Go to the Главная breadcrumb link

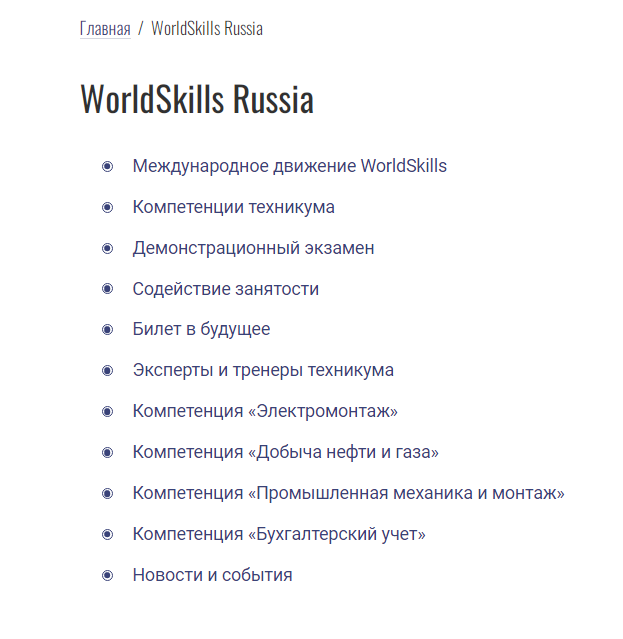(x=105, y=29)
